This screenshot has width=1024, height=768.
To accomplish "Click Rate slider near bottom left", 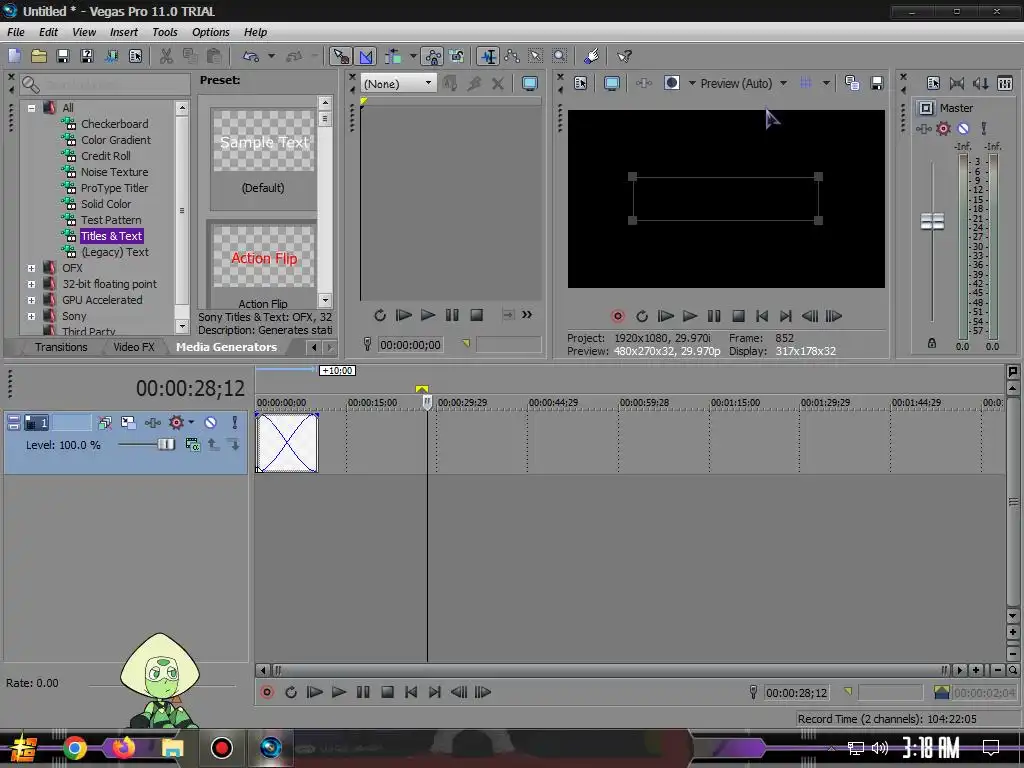I will [x=162, y=685].
